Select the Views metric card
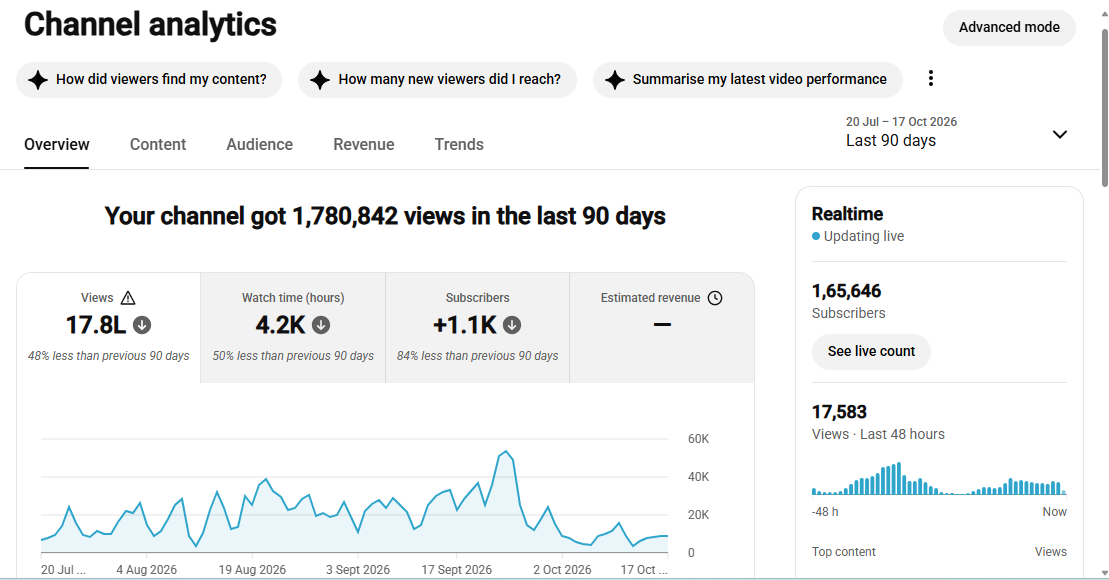 [x=109, y=327]
